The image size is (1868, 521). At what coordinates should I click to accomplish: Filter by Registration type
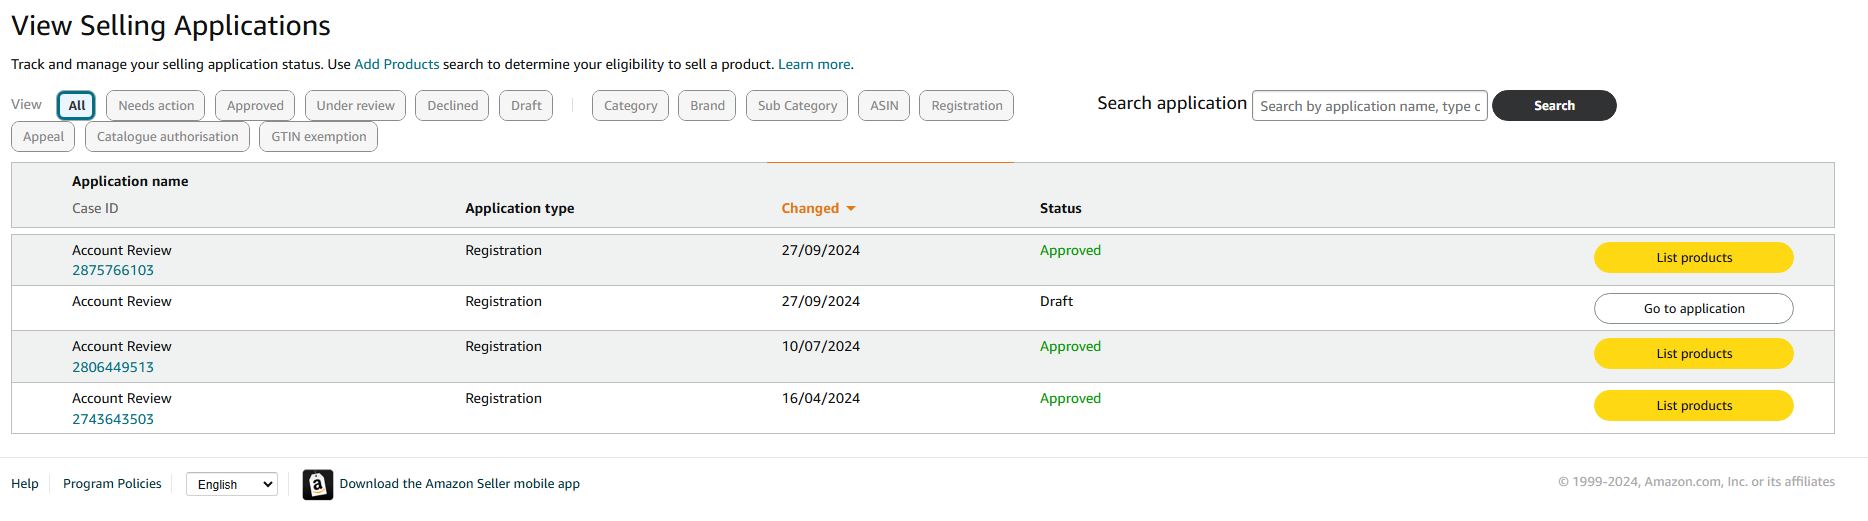(x=967, y=106)
